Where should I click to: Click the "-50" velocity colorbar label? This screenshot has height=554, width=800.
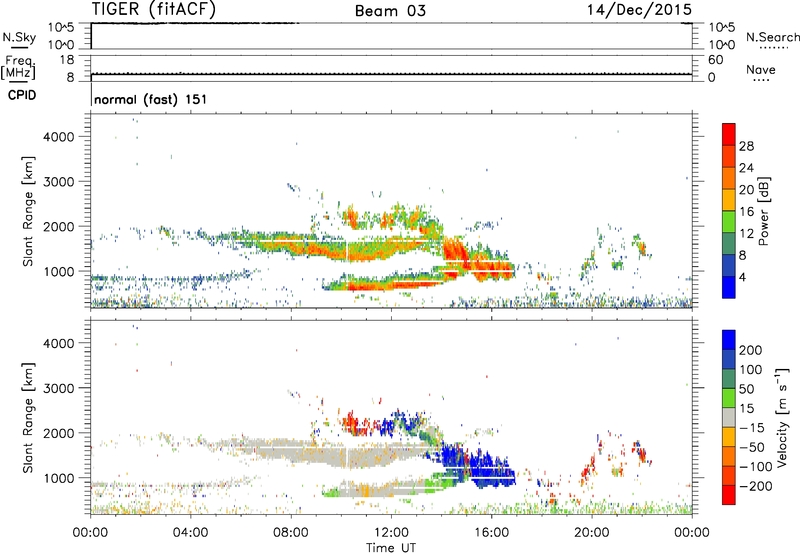(752, 447)
